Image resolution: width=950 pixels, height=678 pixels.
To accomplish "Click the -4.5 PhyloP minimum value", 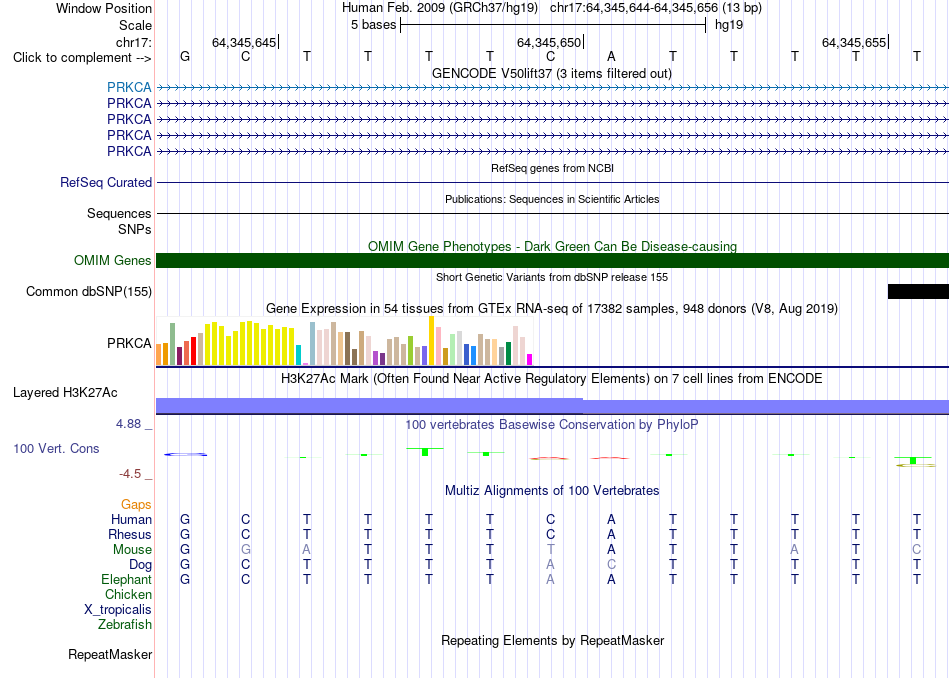I will tap(130, 473).
